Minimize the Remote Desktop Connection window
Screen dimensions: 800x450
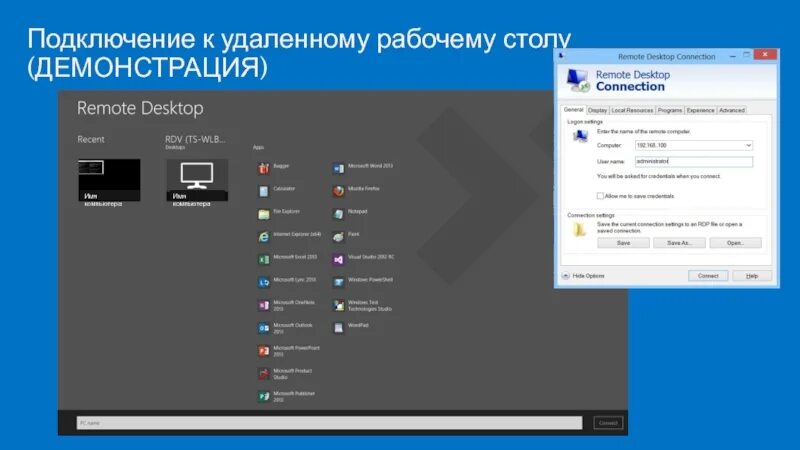[x=733, y=56]
